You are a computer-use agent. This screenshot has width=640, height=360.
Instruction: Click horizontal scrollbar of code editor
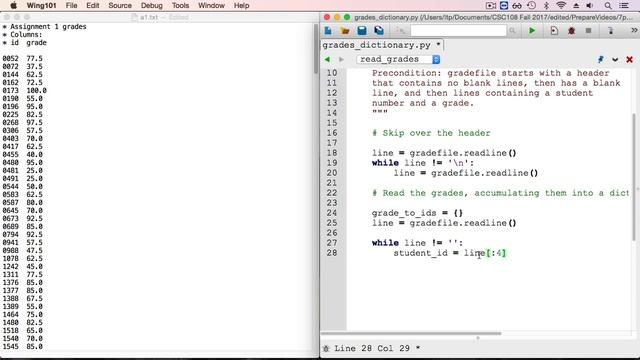(411, 333)
